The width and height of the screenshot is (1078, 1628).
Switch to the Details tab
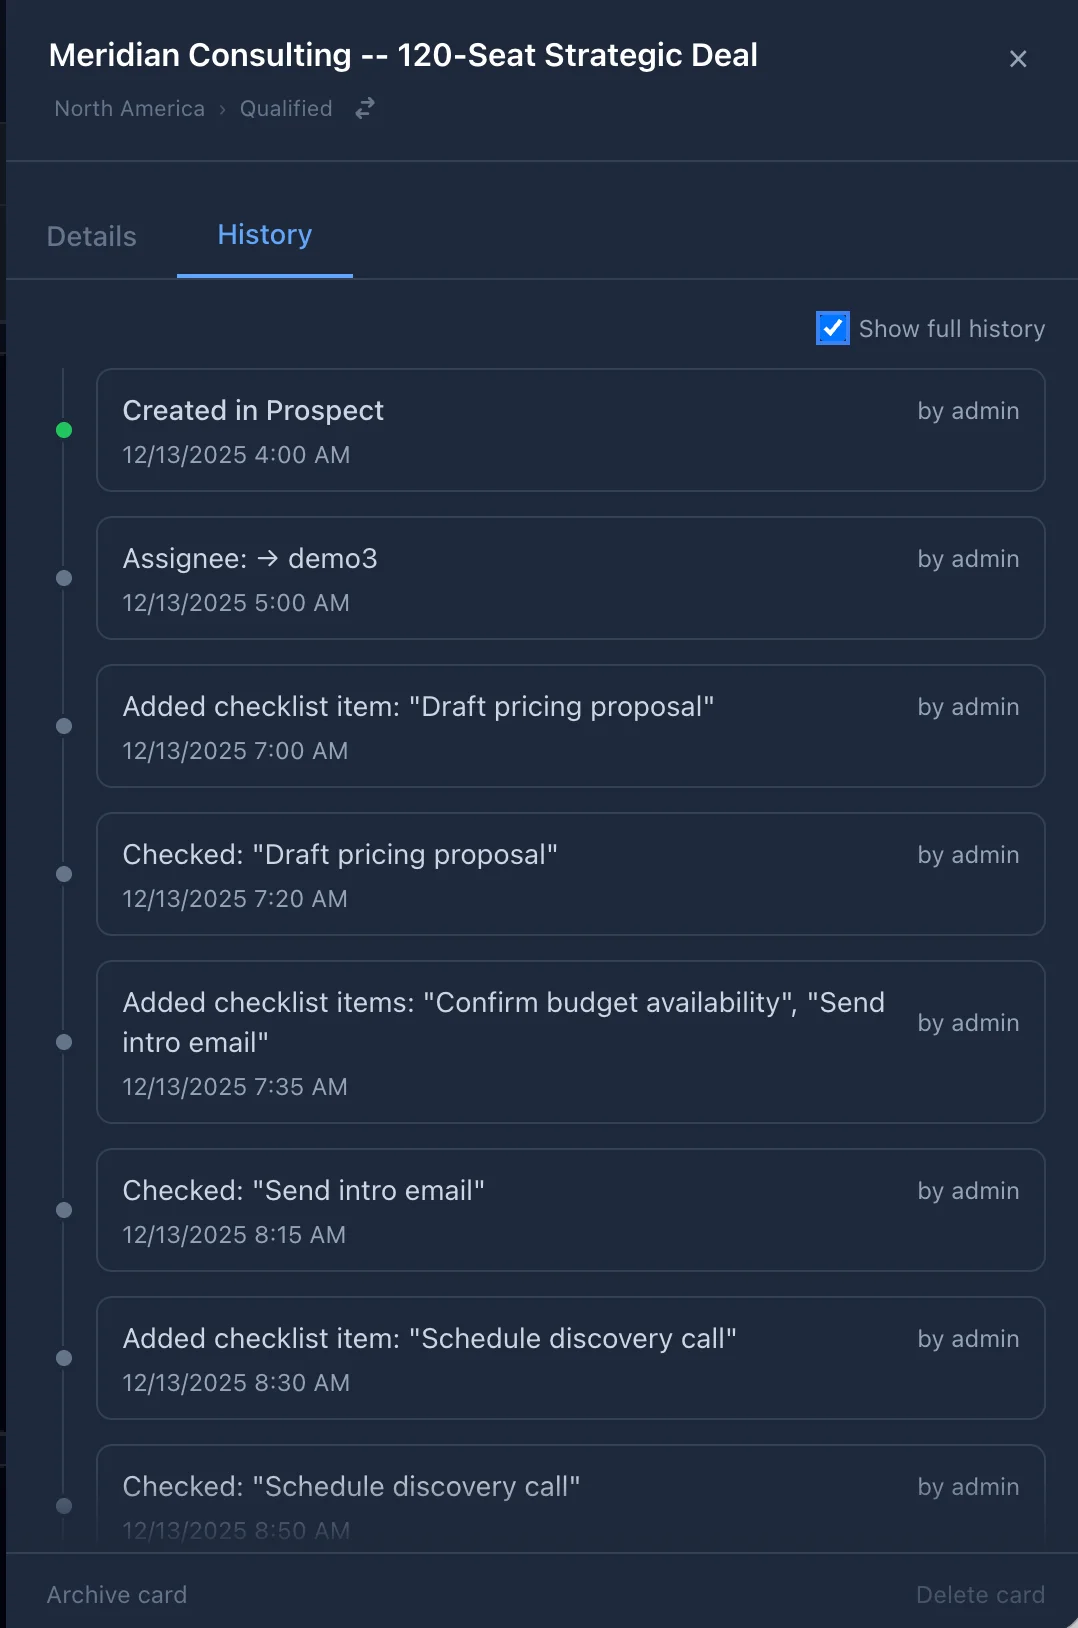coord(91,236)
